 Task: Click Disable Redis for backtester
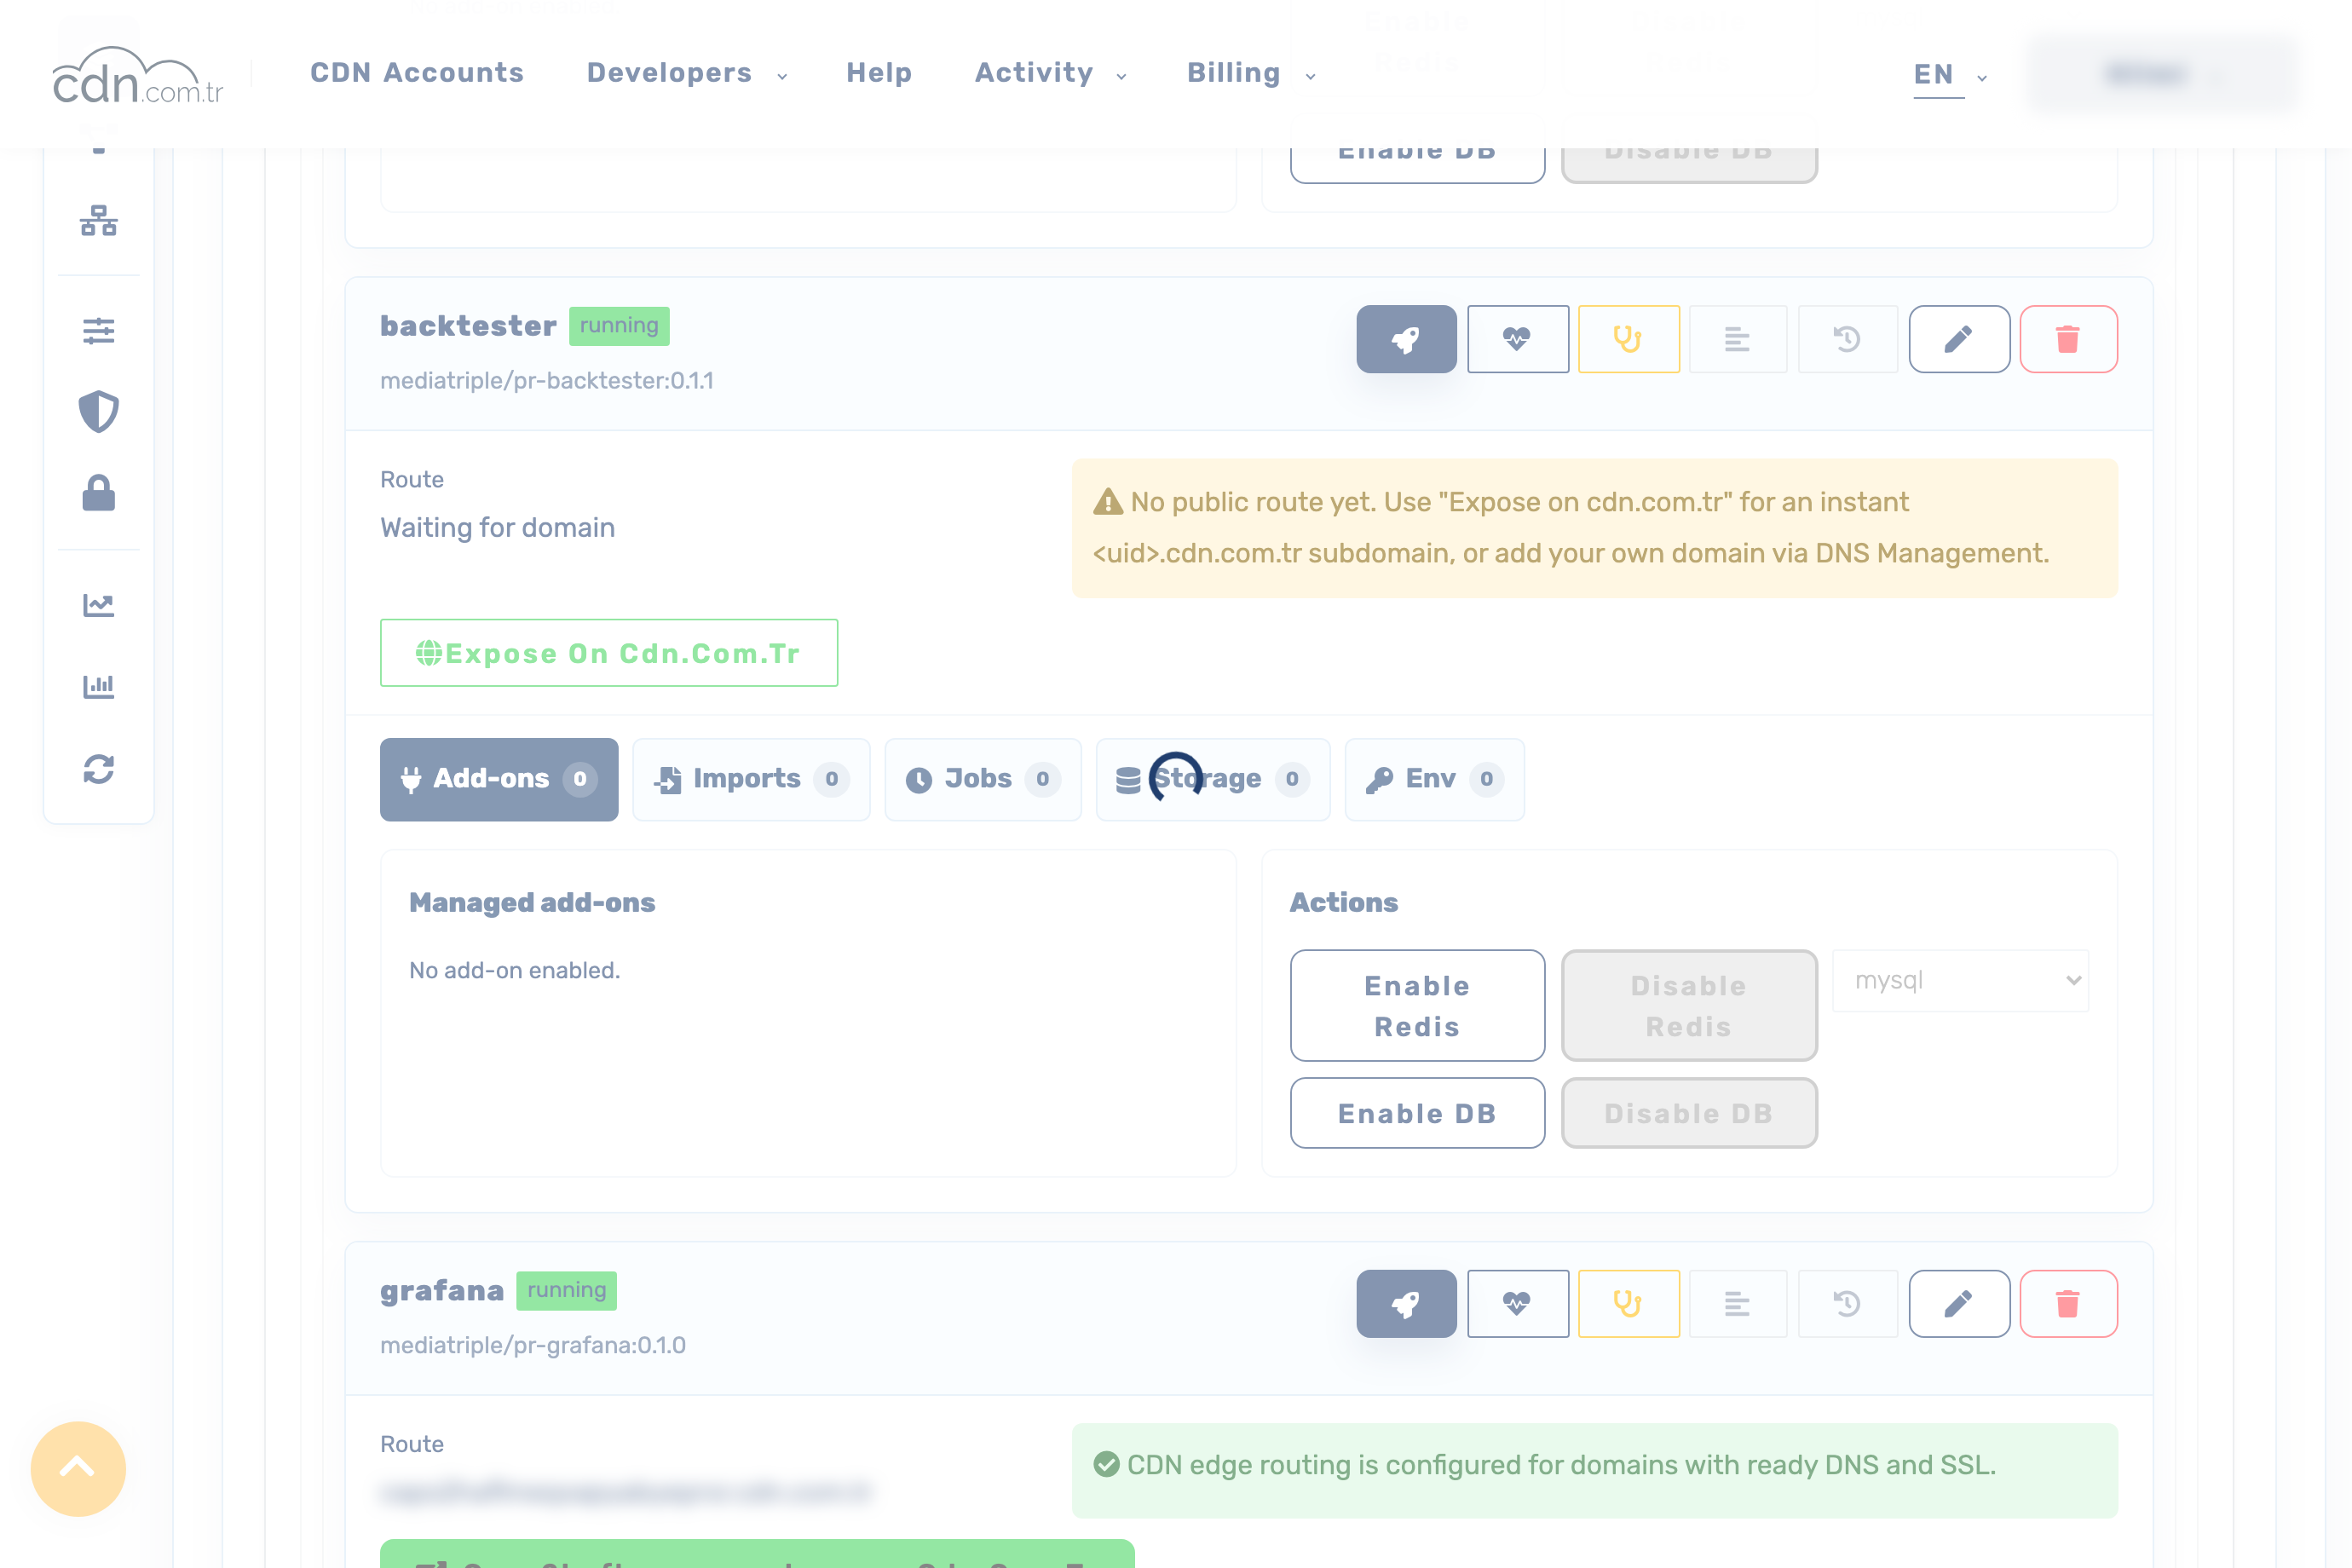[1689, 1005]
